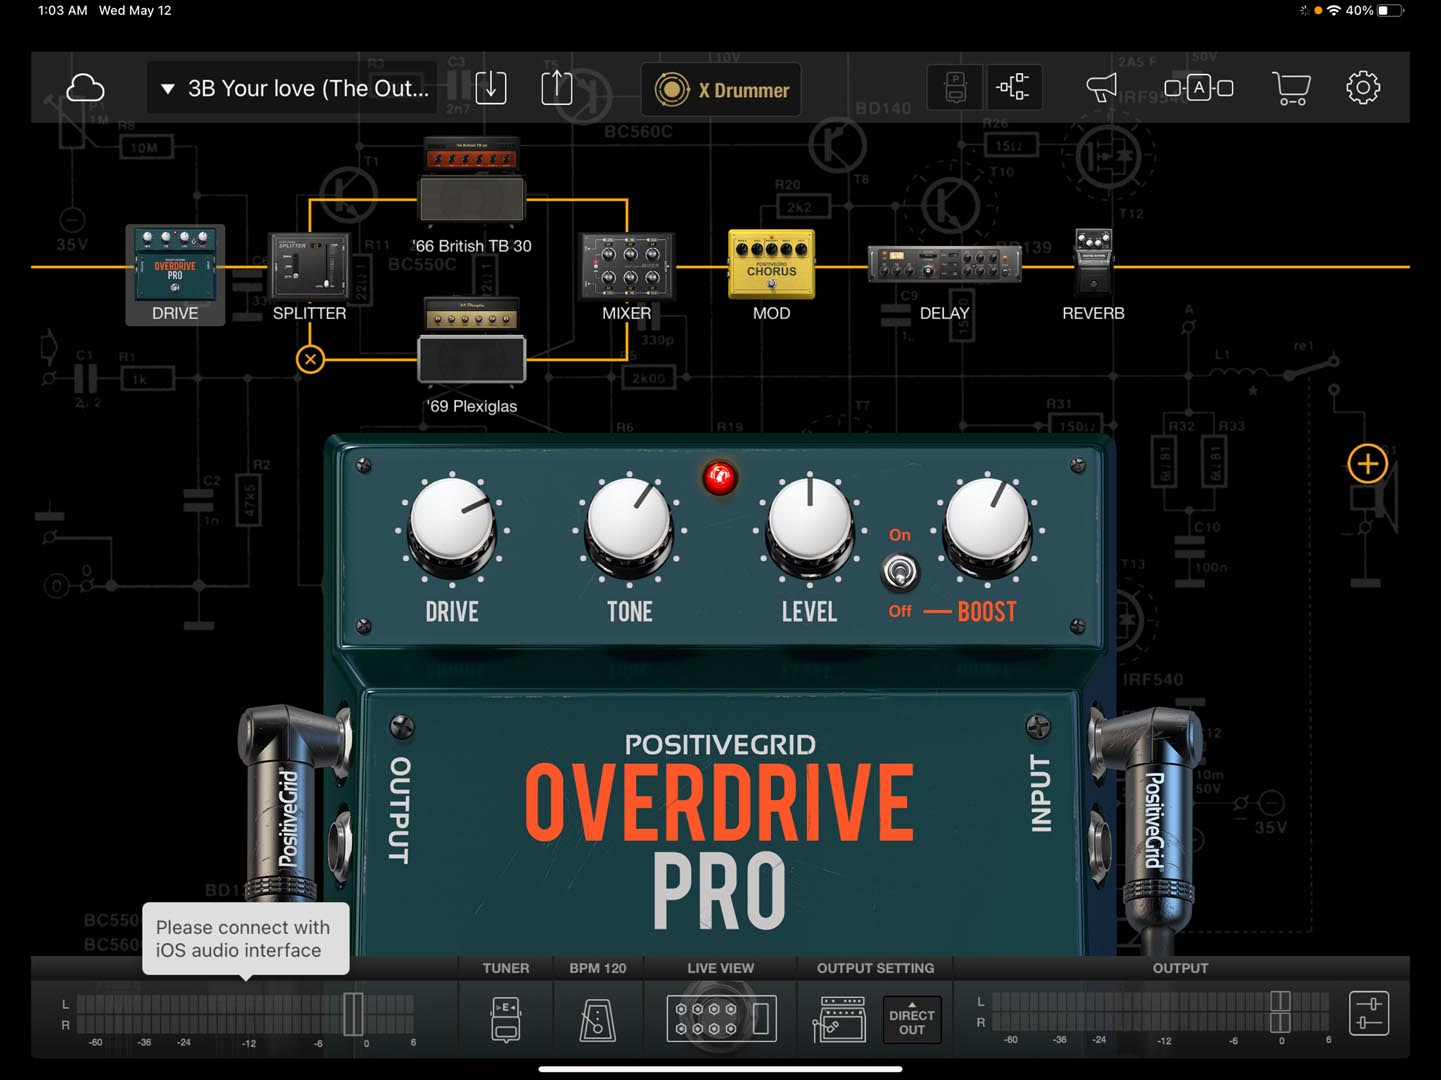
Task: Open the A/B scene comparison icon
Action: (x=1198, y=88)
